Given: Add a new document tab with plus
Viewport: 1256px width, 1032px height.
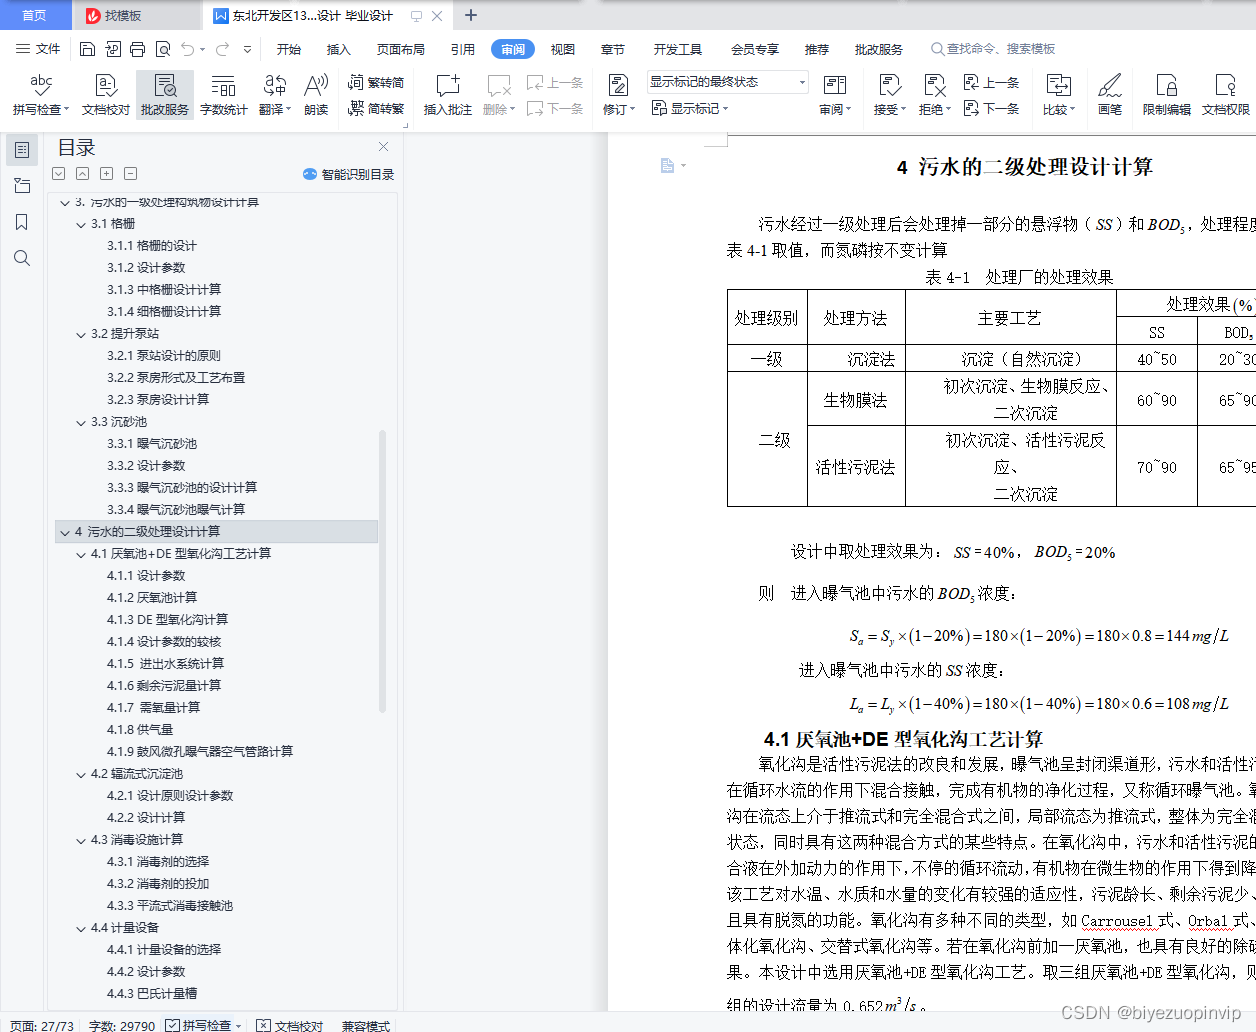Looking at the screenshot, I should point(471,15).
